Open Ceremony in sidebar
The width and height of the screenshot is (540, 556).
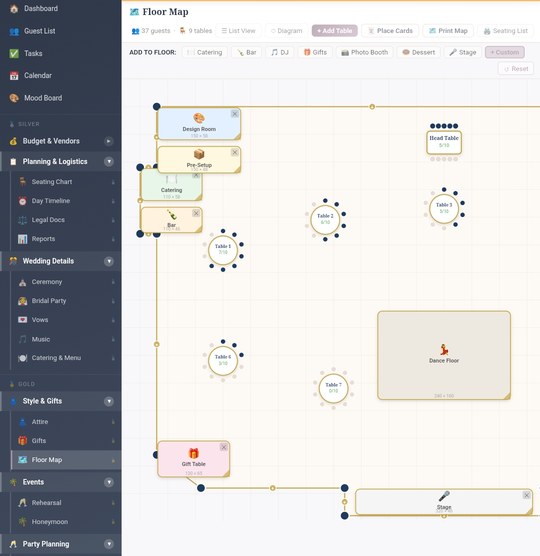pos(66,282)
